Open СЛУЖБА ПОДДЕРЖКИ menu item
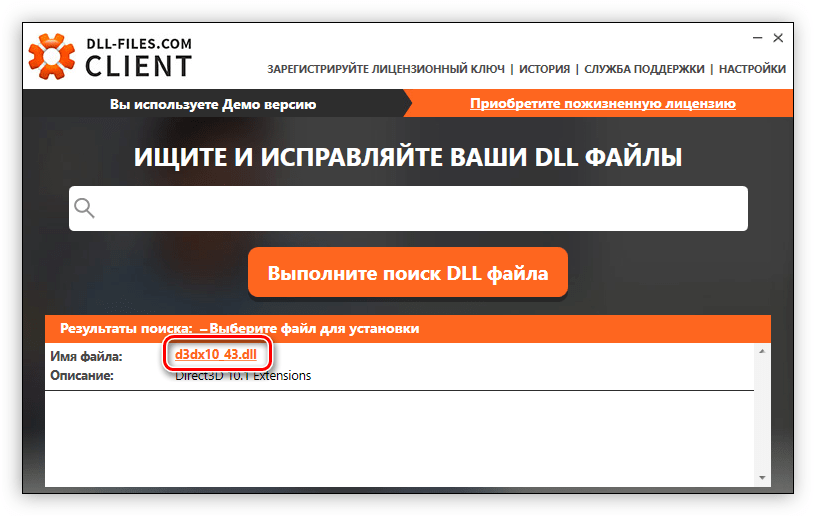 pos(644,69)
